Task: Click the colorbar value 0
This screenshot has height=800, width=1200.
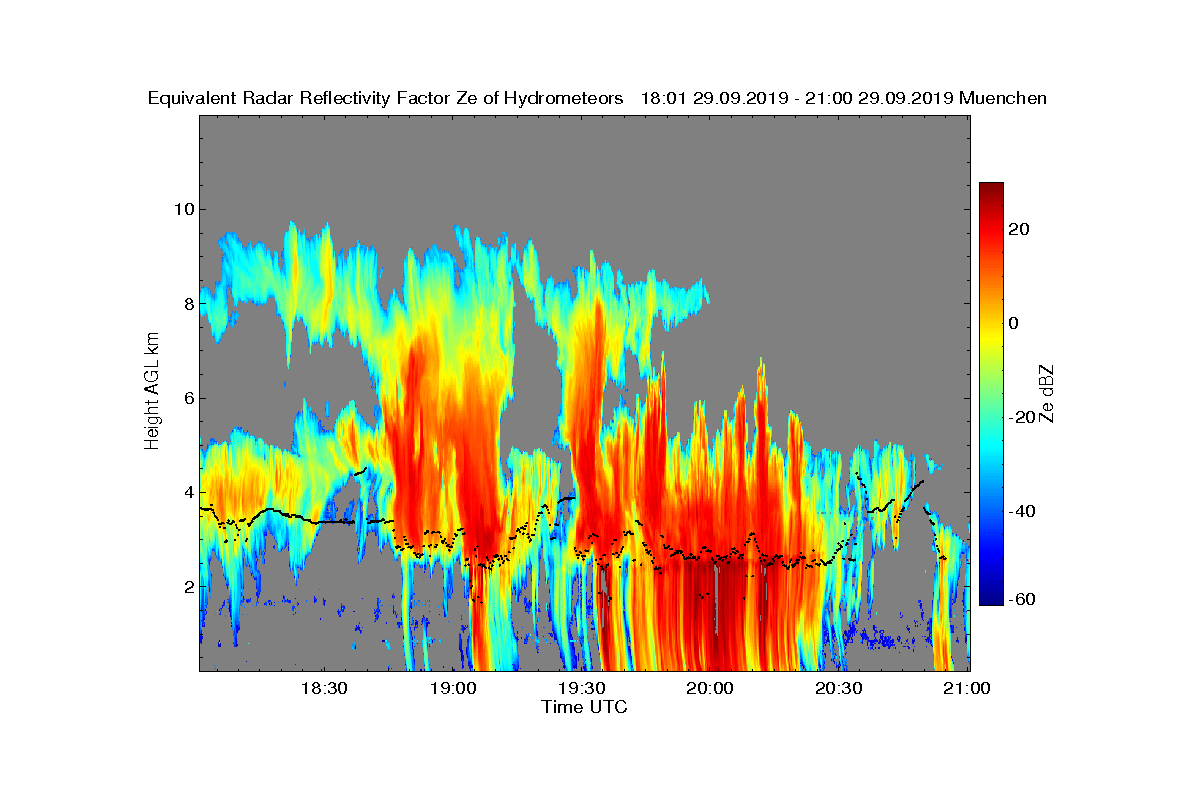Action: 1014,323
